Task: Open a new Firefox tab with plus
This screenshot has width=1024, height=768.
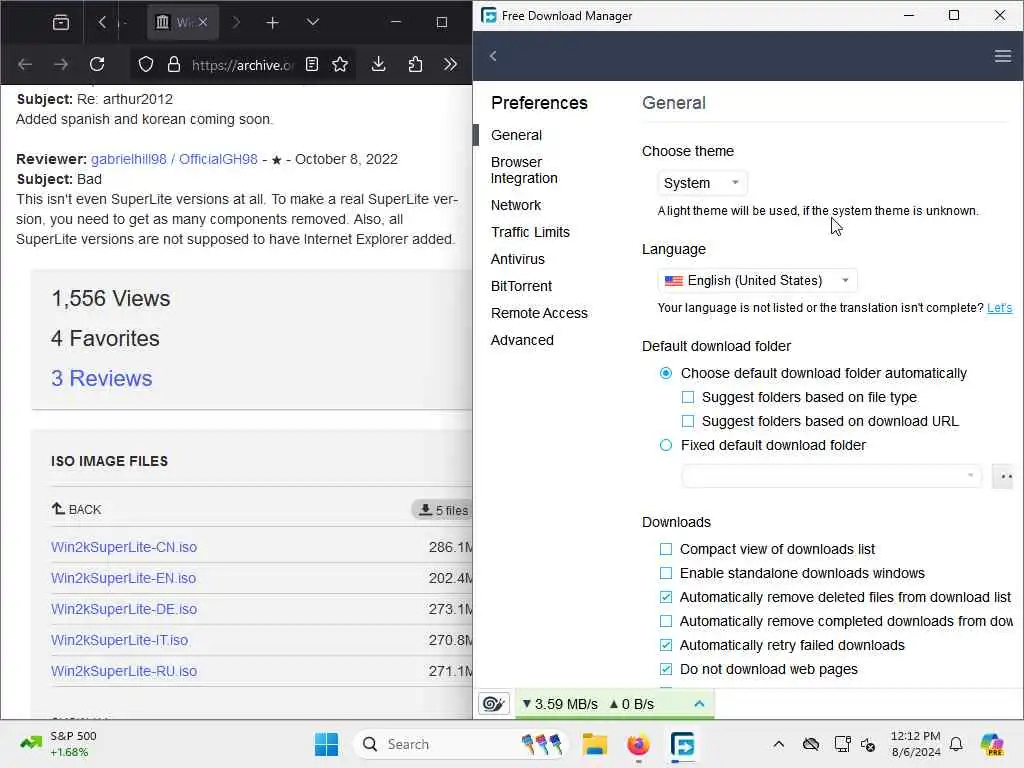Action: pyautogui.click(x=272, y=23)
